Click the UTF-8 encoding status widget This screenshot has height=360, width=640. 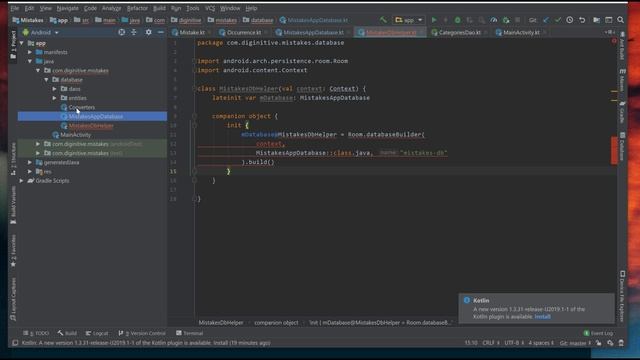[514, 343]
